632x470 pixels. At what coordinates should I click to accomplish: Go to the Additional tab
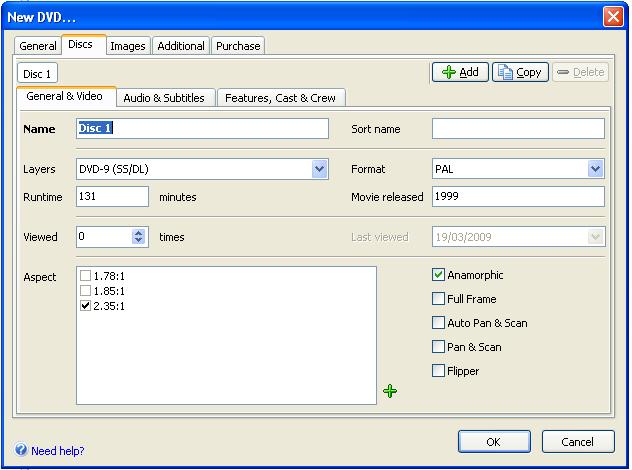(x=181, y=46)
